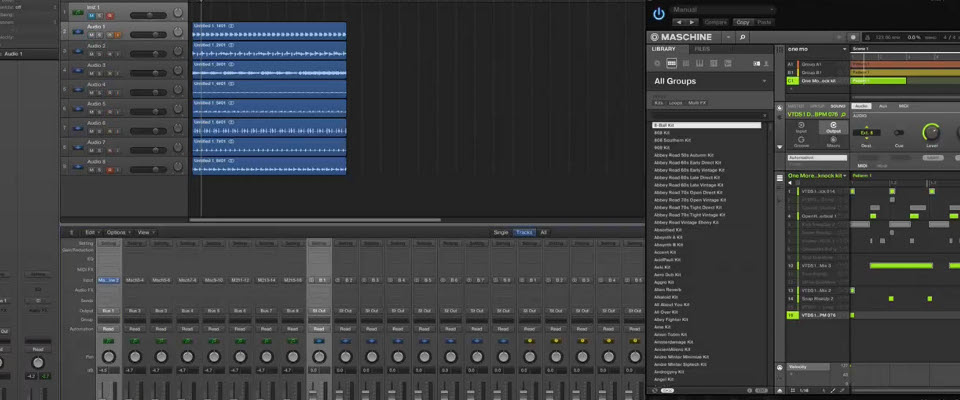Image resolution: width=960 pixels, height=400 pixels.
Task: Select the Loops tag filter
Action: pyautogui.click(x=675, y=103)
